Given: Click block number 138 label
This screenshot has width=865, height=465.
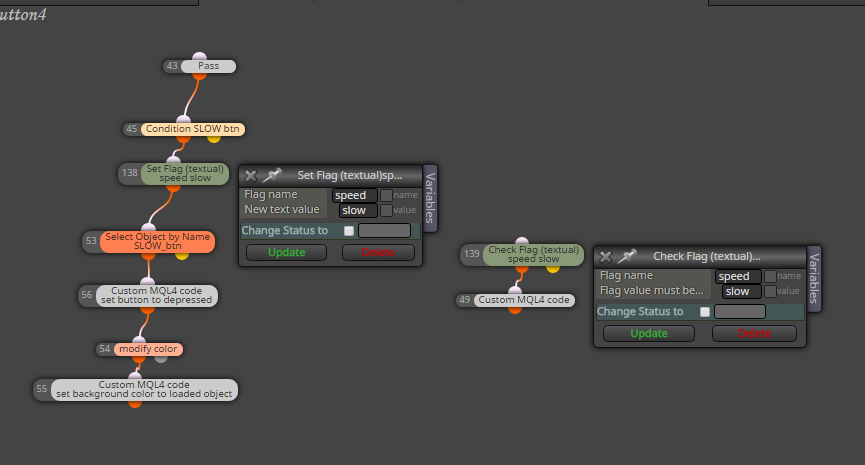Looking at the screenshot, I should (130, 173).
